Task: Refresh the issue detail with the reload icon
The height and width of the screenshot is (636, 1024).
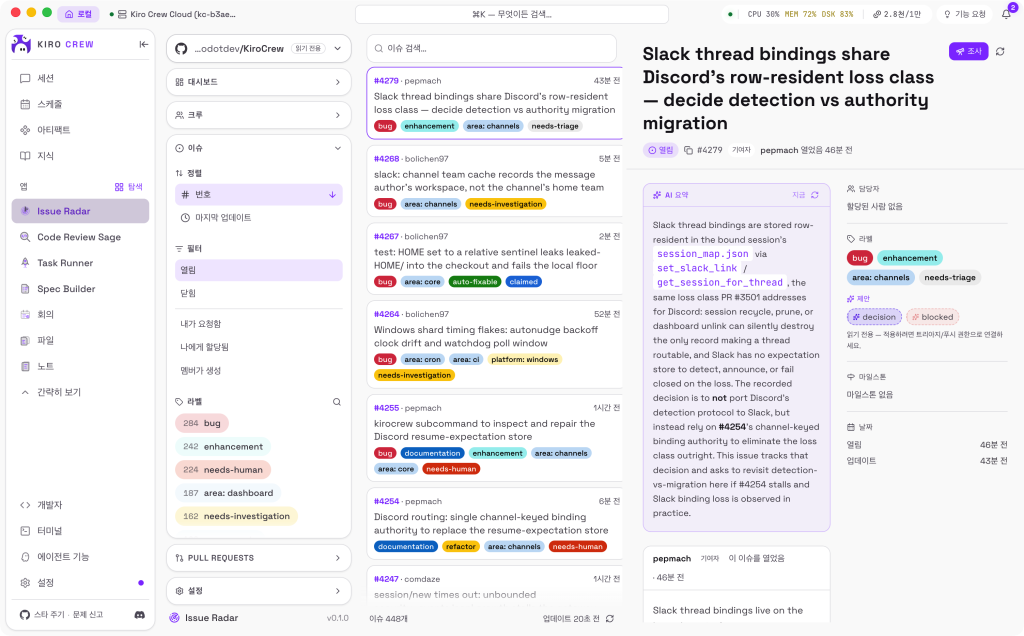Action: click(1000, 51)
